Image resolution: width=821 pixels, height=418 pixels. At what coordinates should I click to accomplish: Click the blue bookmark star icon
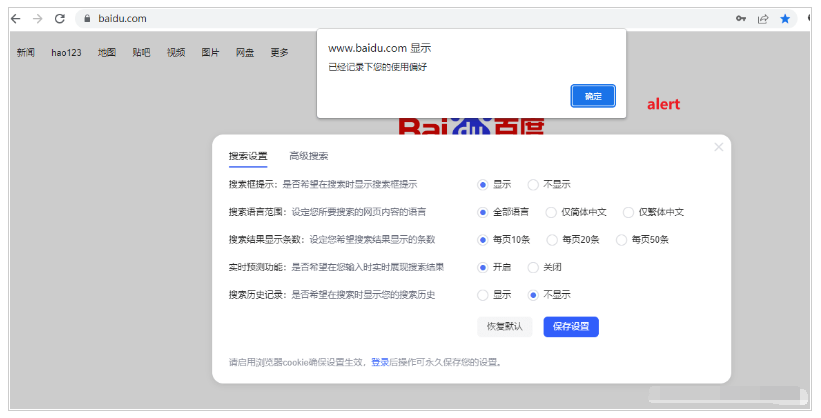tap(785, 19)
